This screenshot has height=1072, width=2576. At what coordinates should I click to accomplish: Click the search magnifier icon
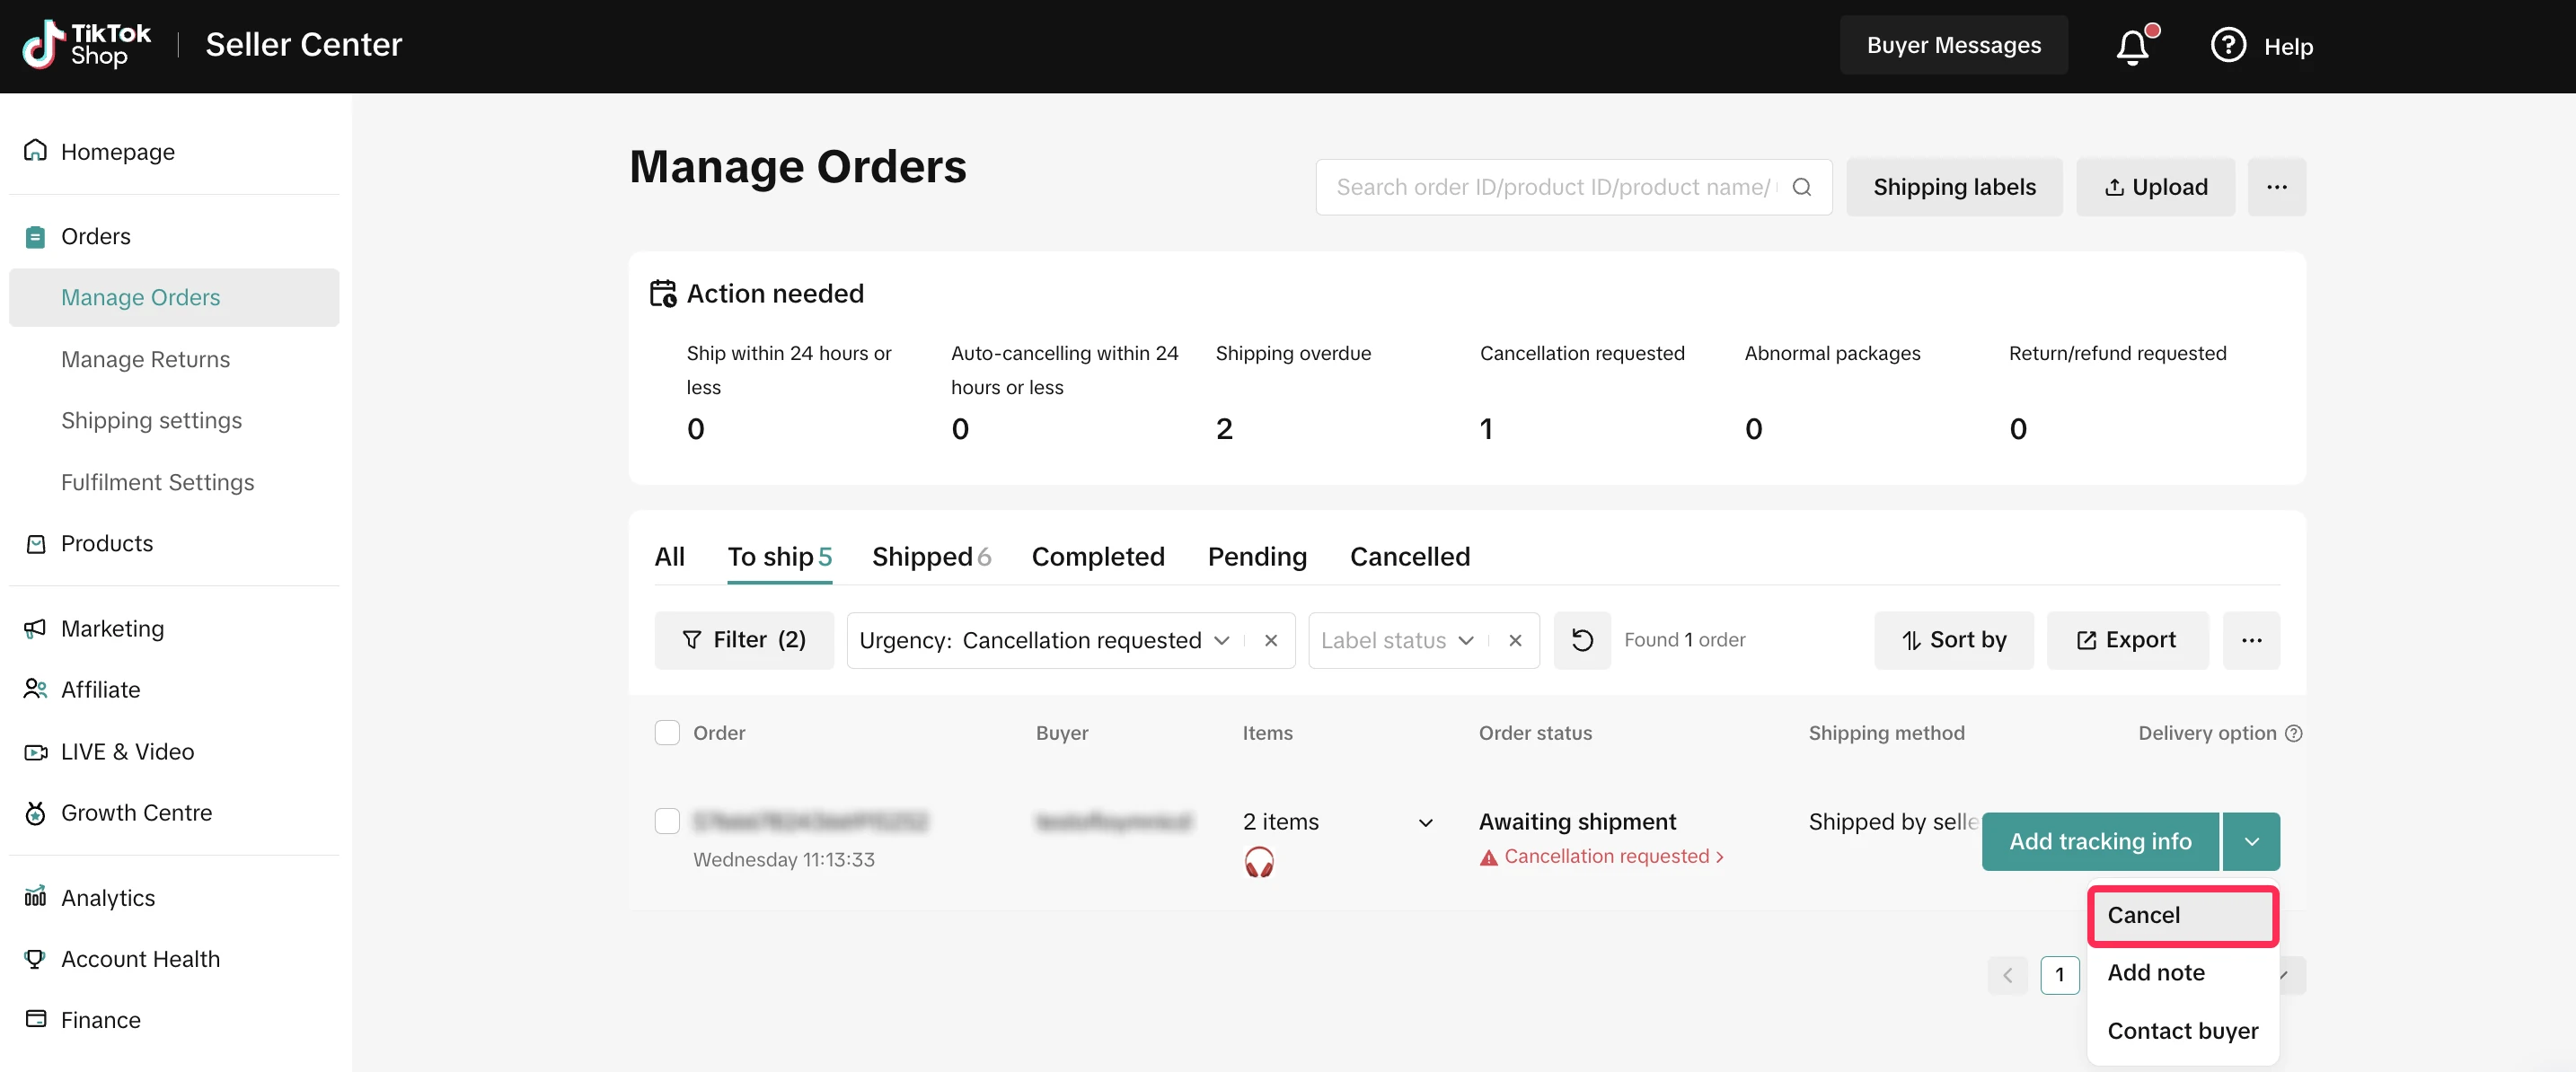click(x=1801, y=187)
